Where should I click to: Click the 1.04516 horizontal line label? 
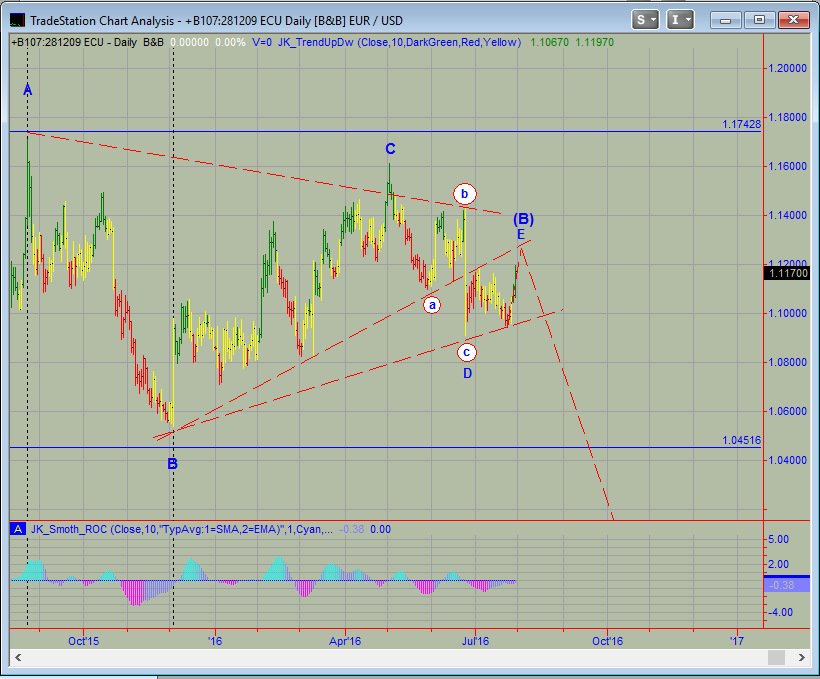tap(742, 440)
